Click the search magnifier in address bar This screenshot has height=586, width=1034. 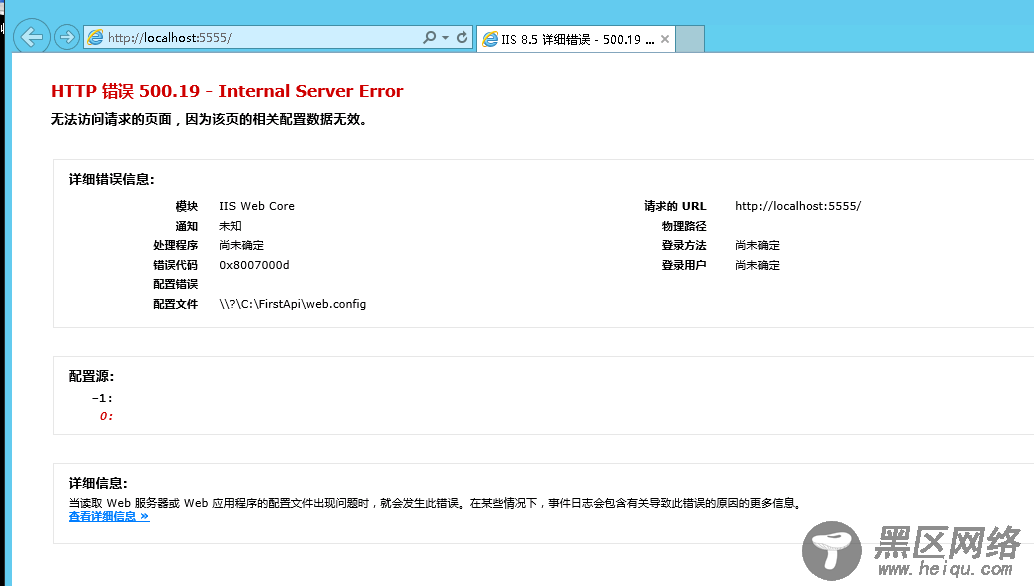click(x=429, y=38)
